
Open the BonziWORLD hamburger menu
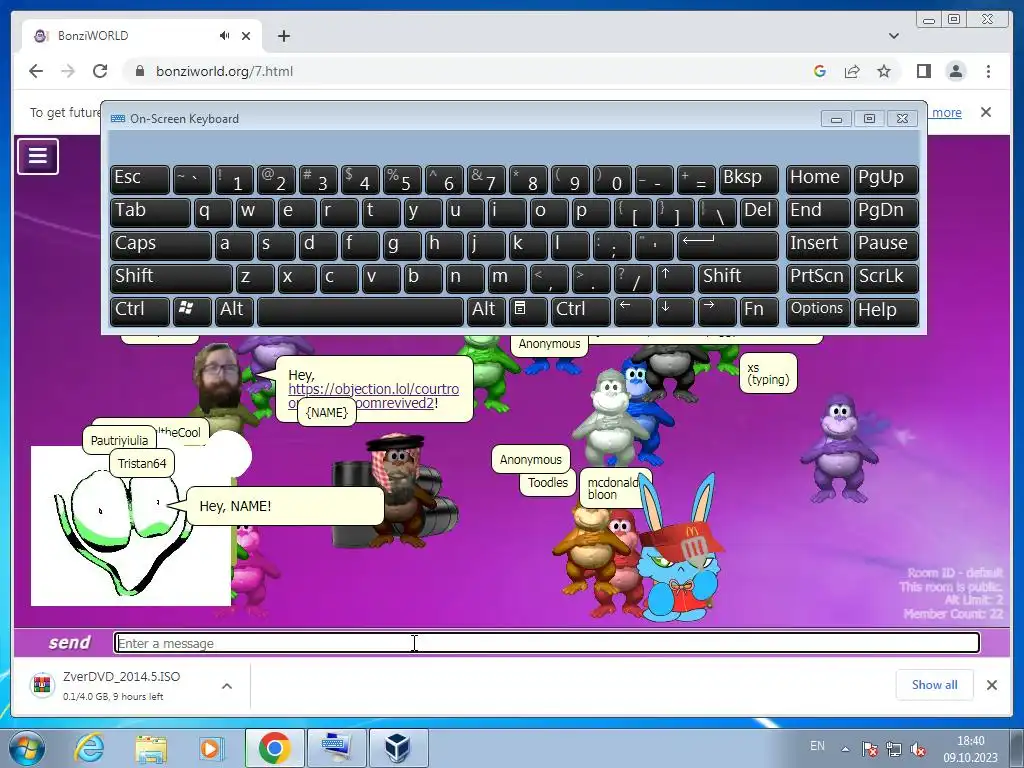38,156
